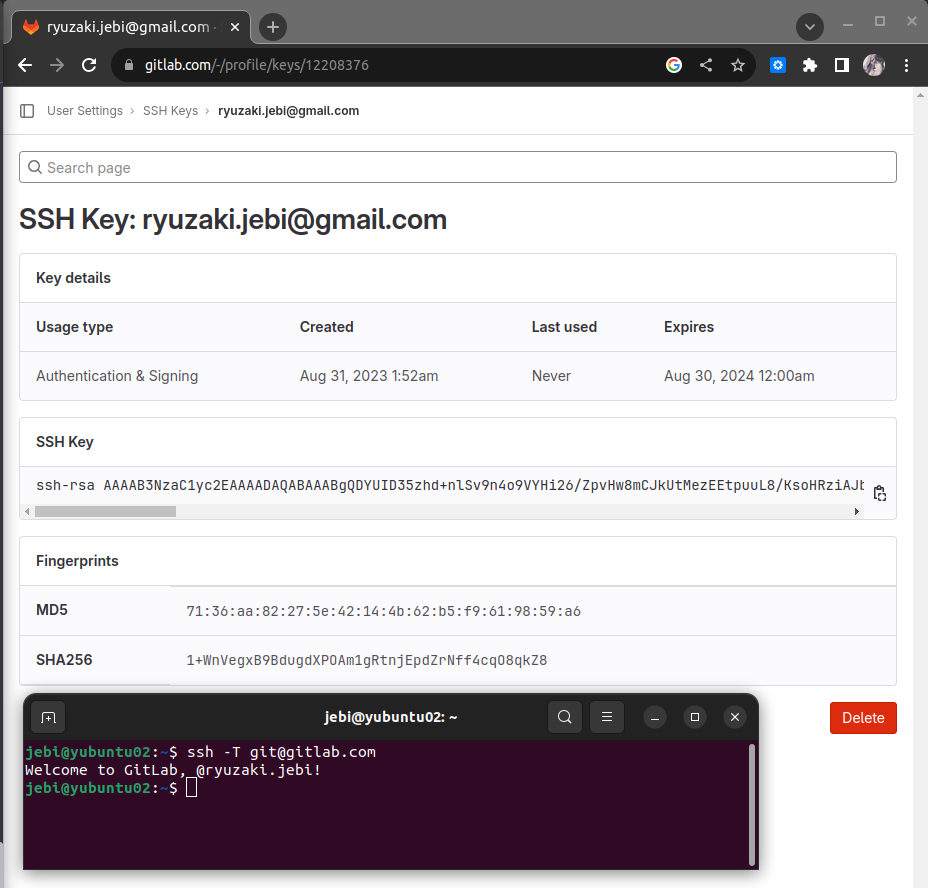Close the ryuzaki.jebi@gmail.com tab
Viewport: 928px width, 888px height.
235,27
